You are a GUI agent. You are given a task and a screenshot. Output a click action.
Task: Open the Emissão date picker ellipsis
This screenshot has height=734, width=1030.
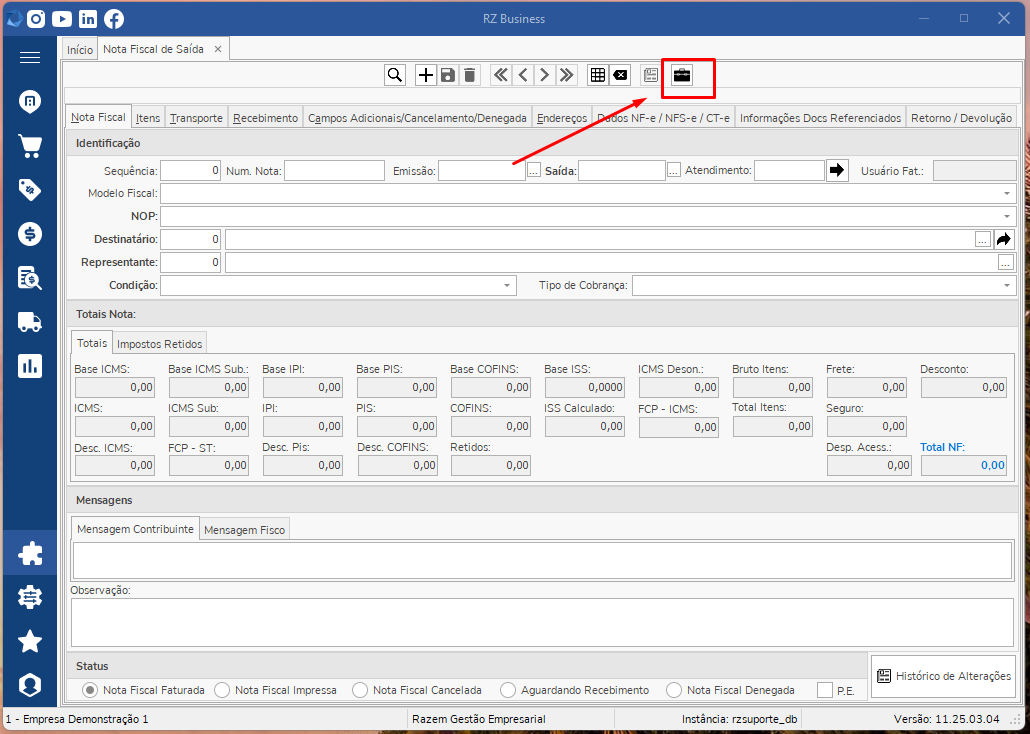click(533, 170)
